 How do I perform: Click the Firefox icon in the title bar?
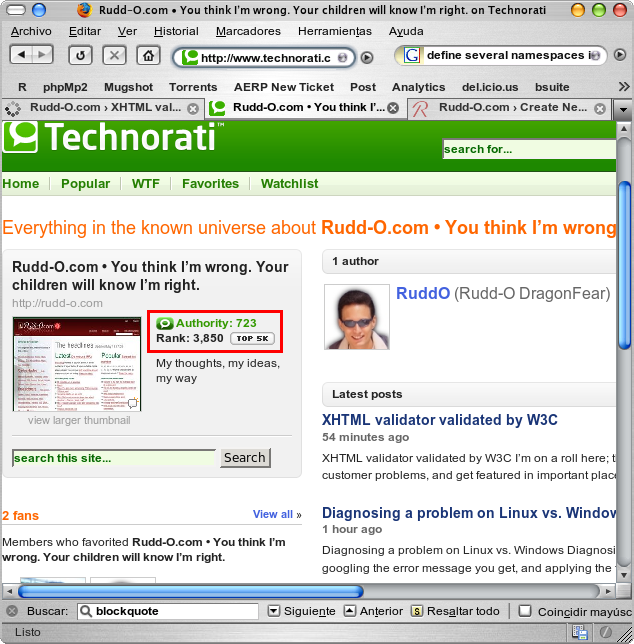click(x=84, y=10)
